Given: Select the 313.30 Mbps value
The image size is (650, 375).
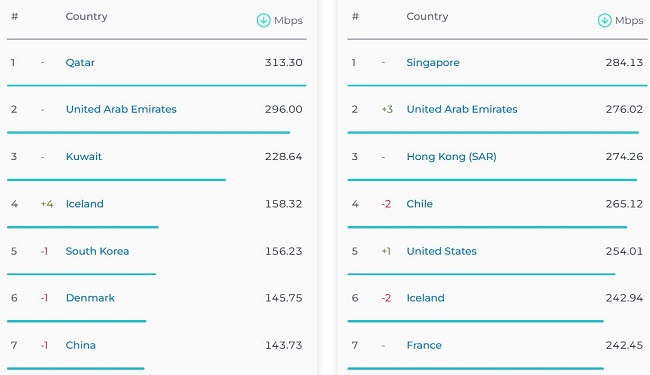Looking at the screenshot, I should tap(284, 63).
